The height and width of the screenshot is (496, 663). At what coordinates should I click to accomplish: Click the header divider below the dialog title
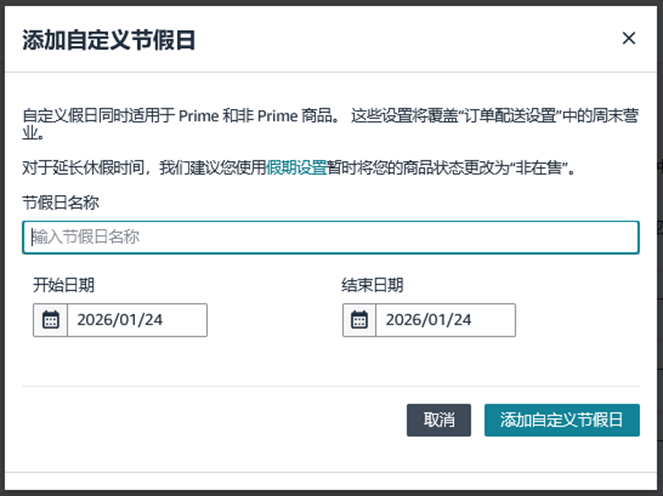coord(330,72)
